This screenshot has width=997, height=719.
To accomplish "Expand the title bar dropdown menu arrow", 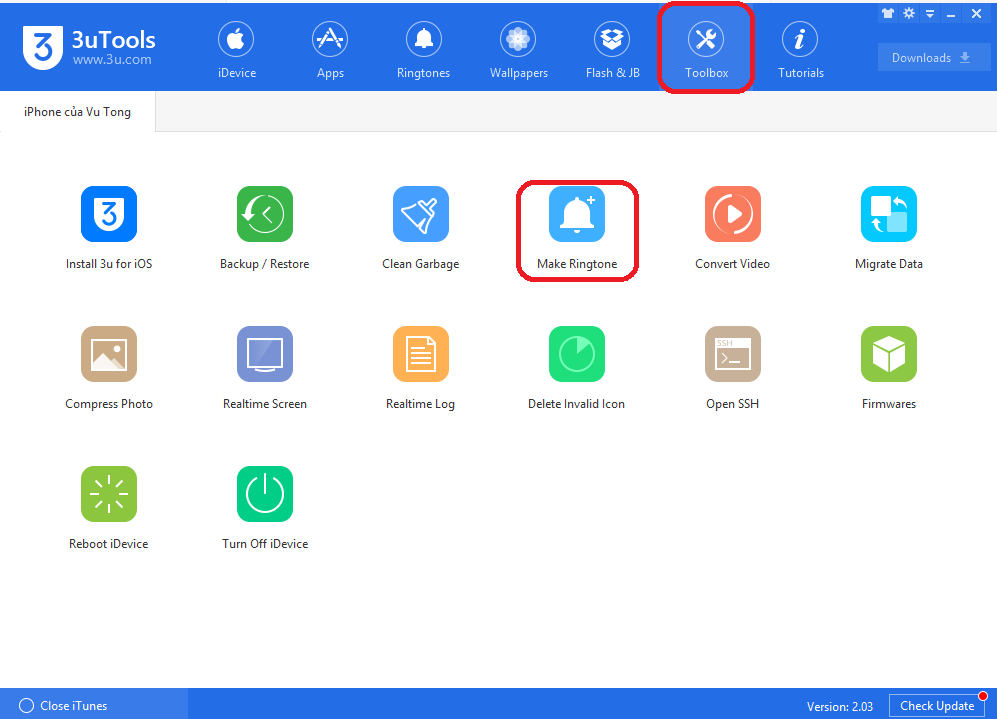I will (x=930, y=13).
